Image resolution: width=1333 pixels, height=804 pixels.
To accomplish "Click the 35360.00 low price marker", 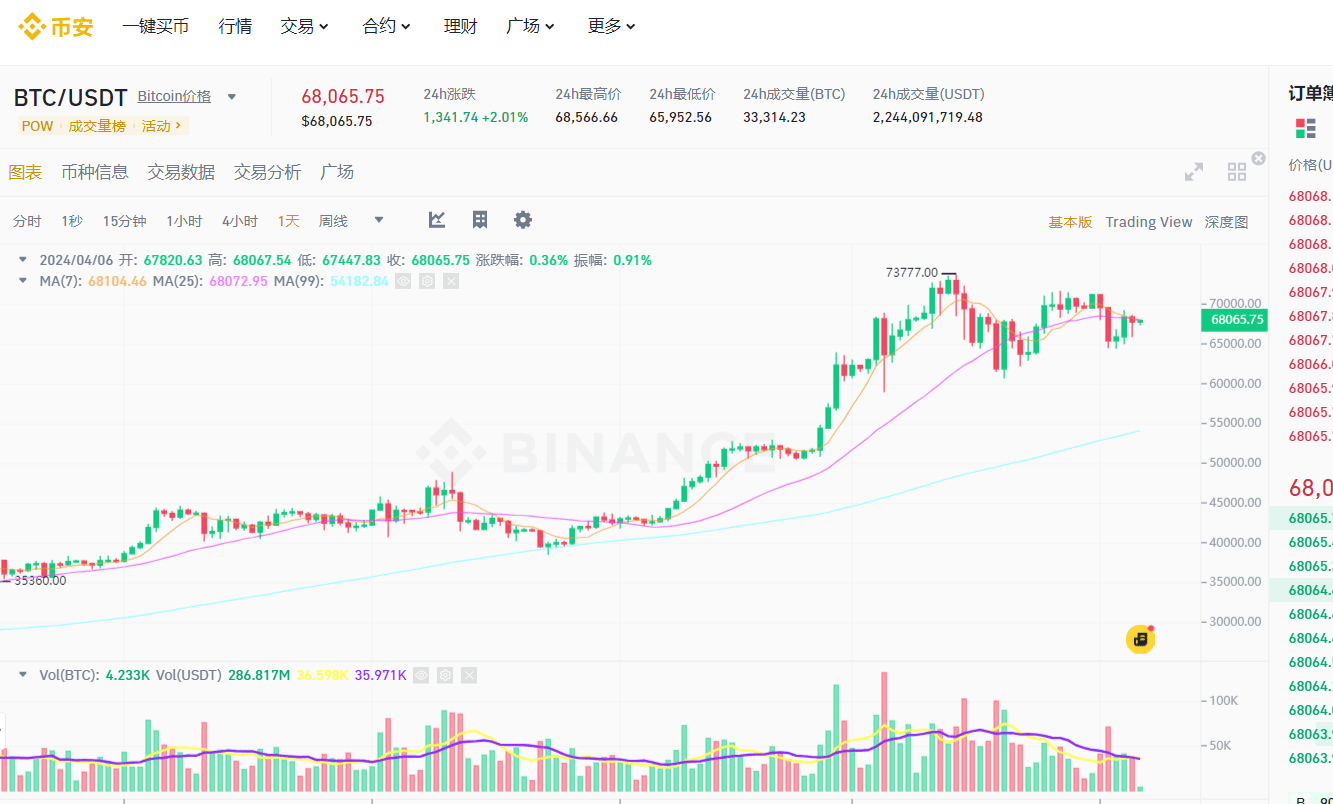I will (40, 580).
